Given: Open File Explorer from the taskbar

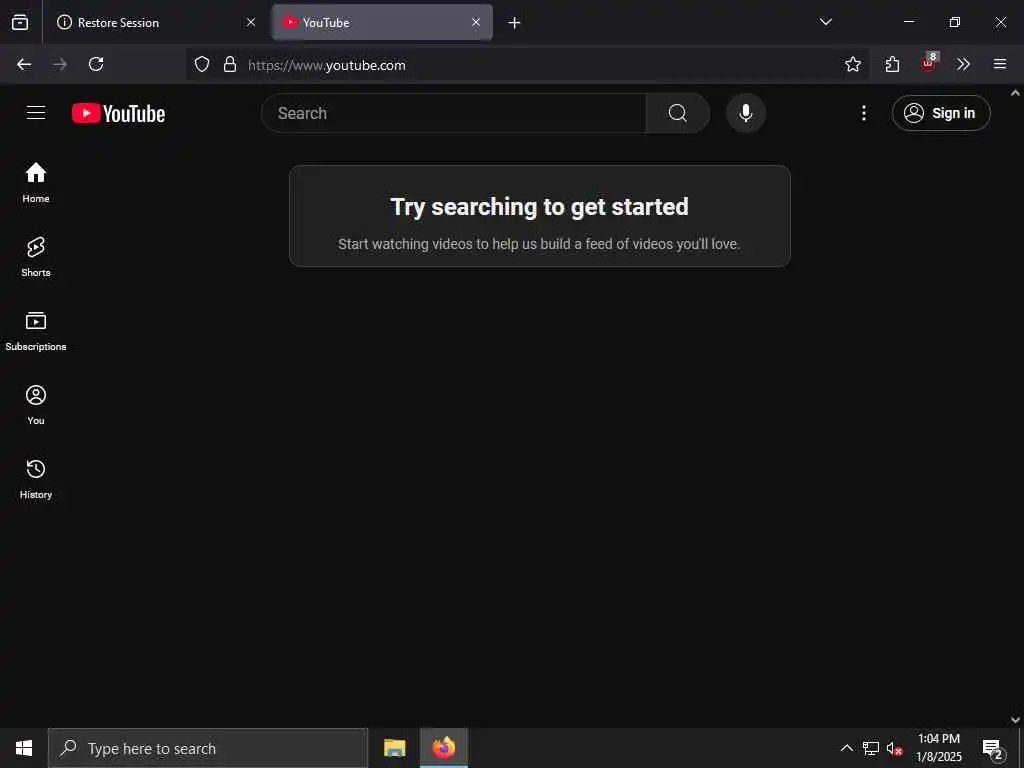Looking at the screenshot, I should tap(394, 748).
